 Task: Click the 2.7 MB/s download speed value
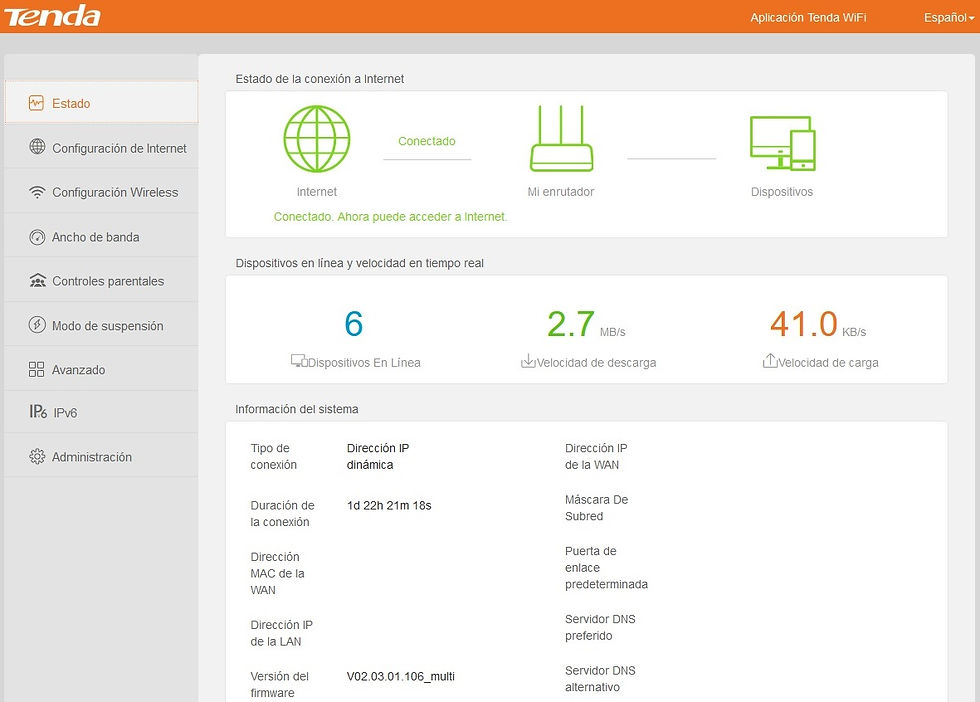tap(586, 324)
